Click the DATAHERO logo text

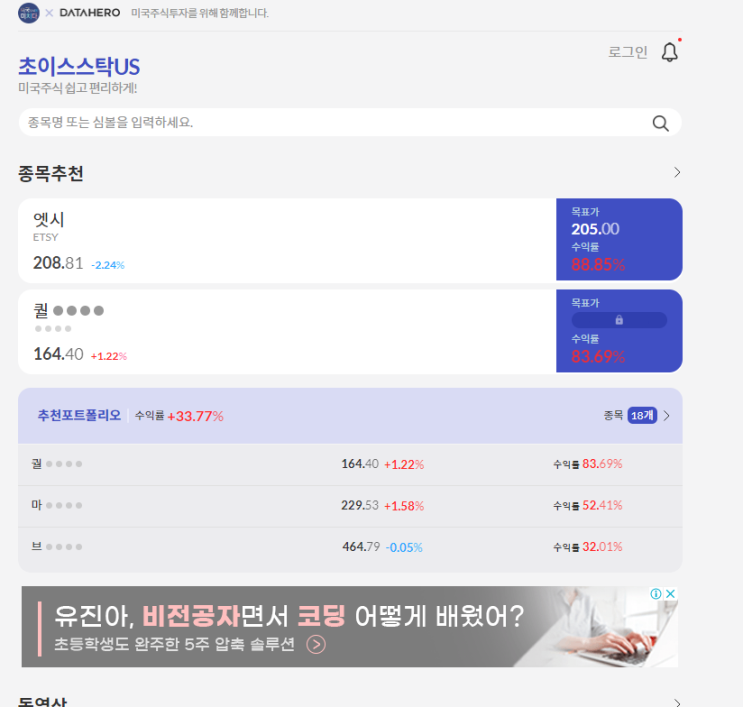[x=90, y=13]
